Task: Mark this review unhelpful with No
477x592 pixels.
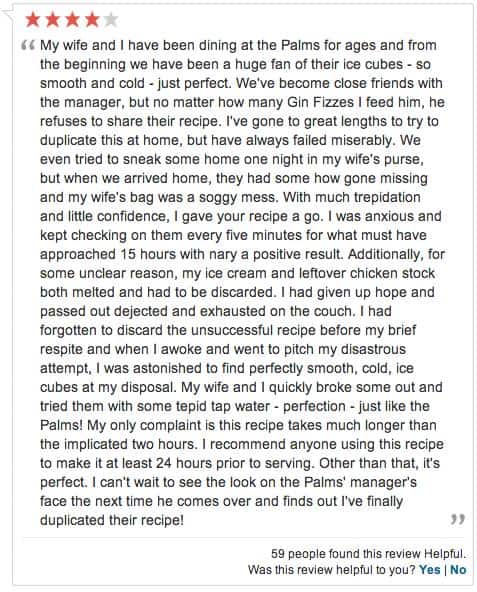Action: point(458,569)
